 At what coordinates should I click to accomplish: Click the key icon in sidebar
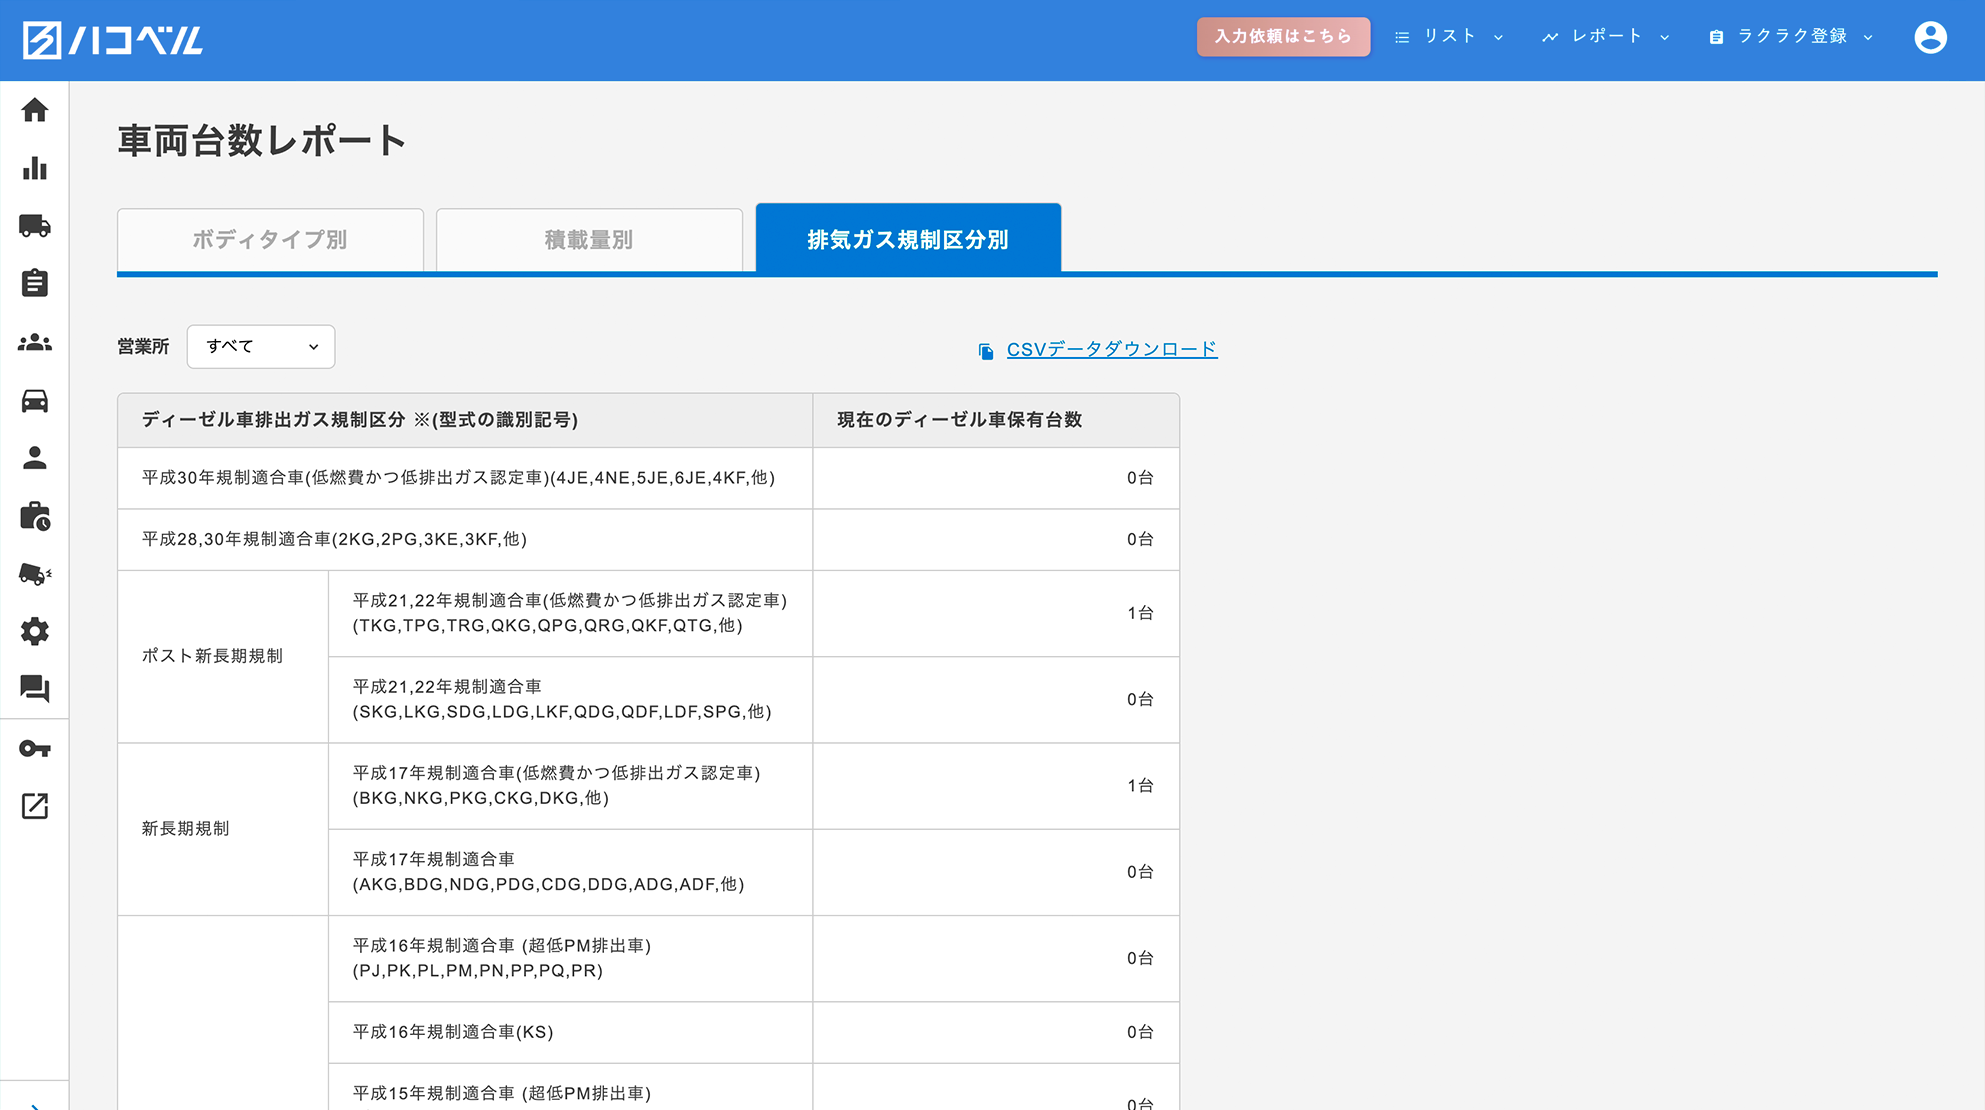point(35,748)
